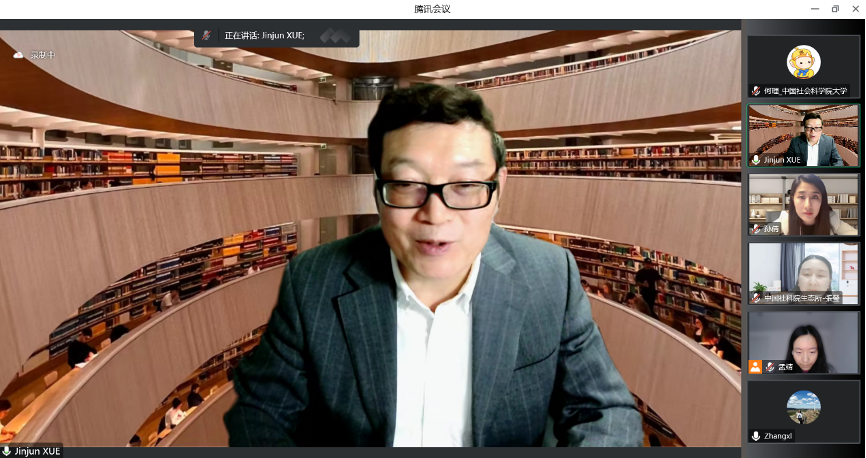Click the cartoon avatar of first participant
This screenshot has height=458, width=866.
pyautogui.click(x=803, y=61)
